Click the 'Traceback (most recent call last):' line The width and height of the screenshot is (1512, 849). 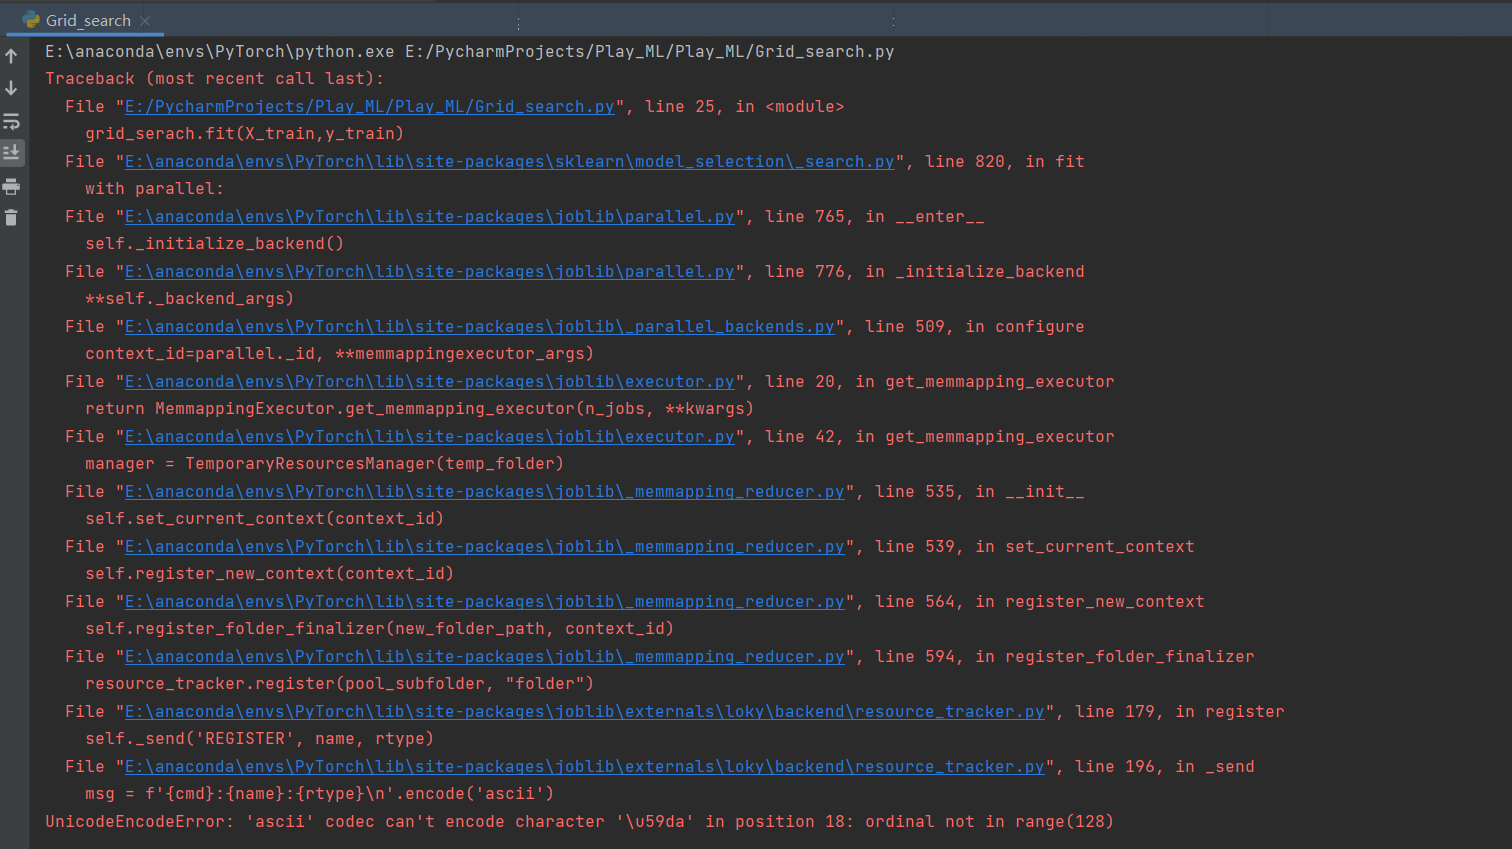[214, 79]
